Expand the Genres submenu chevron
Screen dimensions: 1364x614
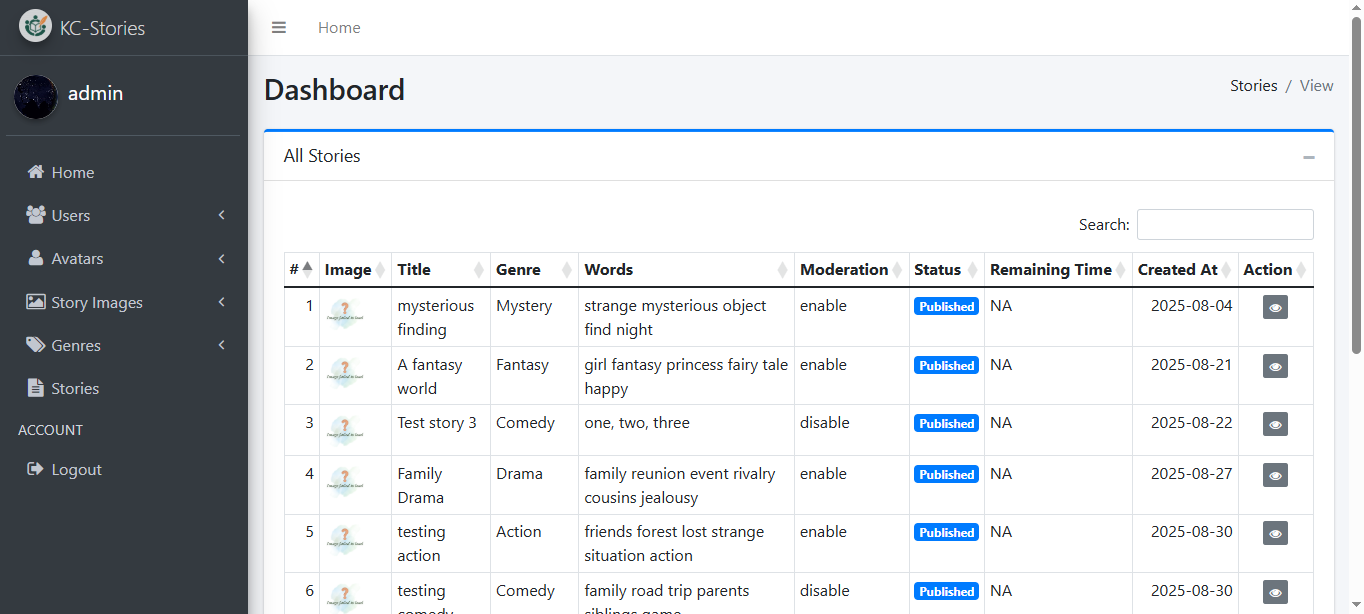pos(222,345)
